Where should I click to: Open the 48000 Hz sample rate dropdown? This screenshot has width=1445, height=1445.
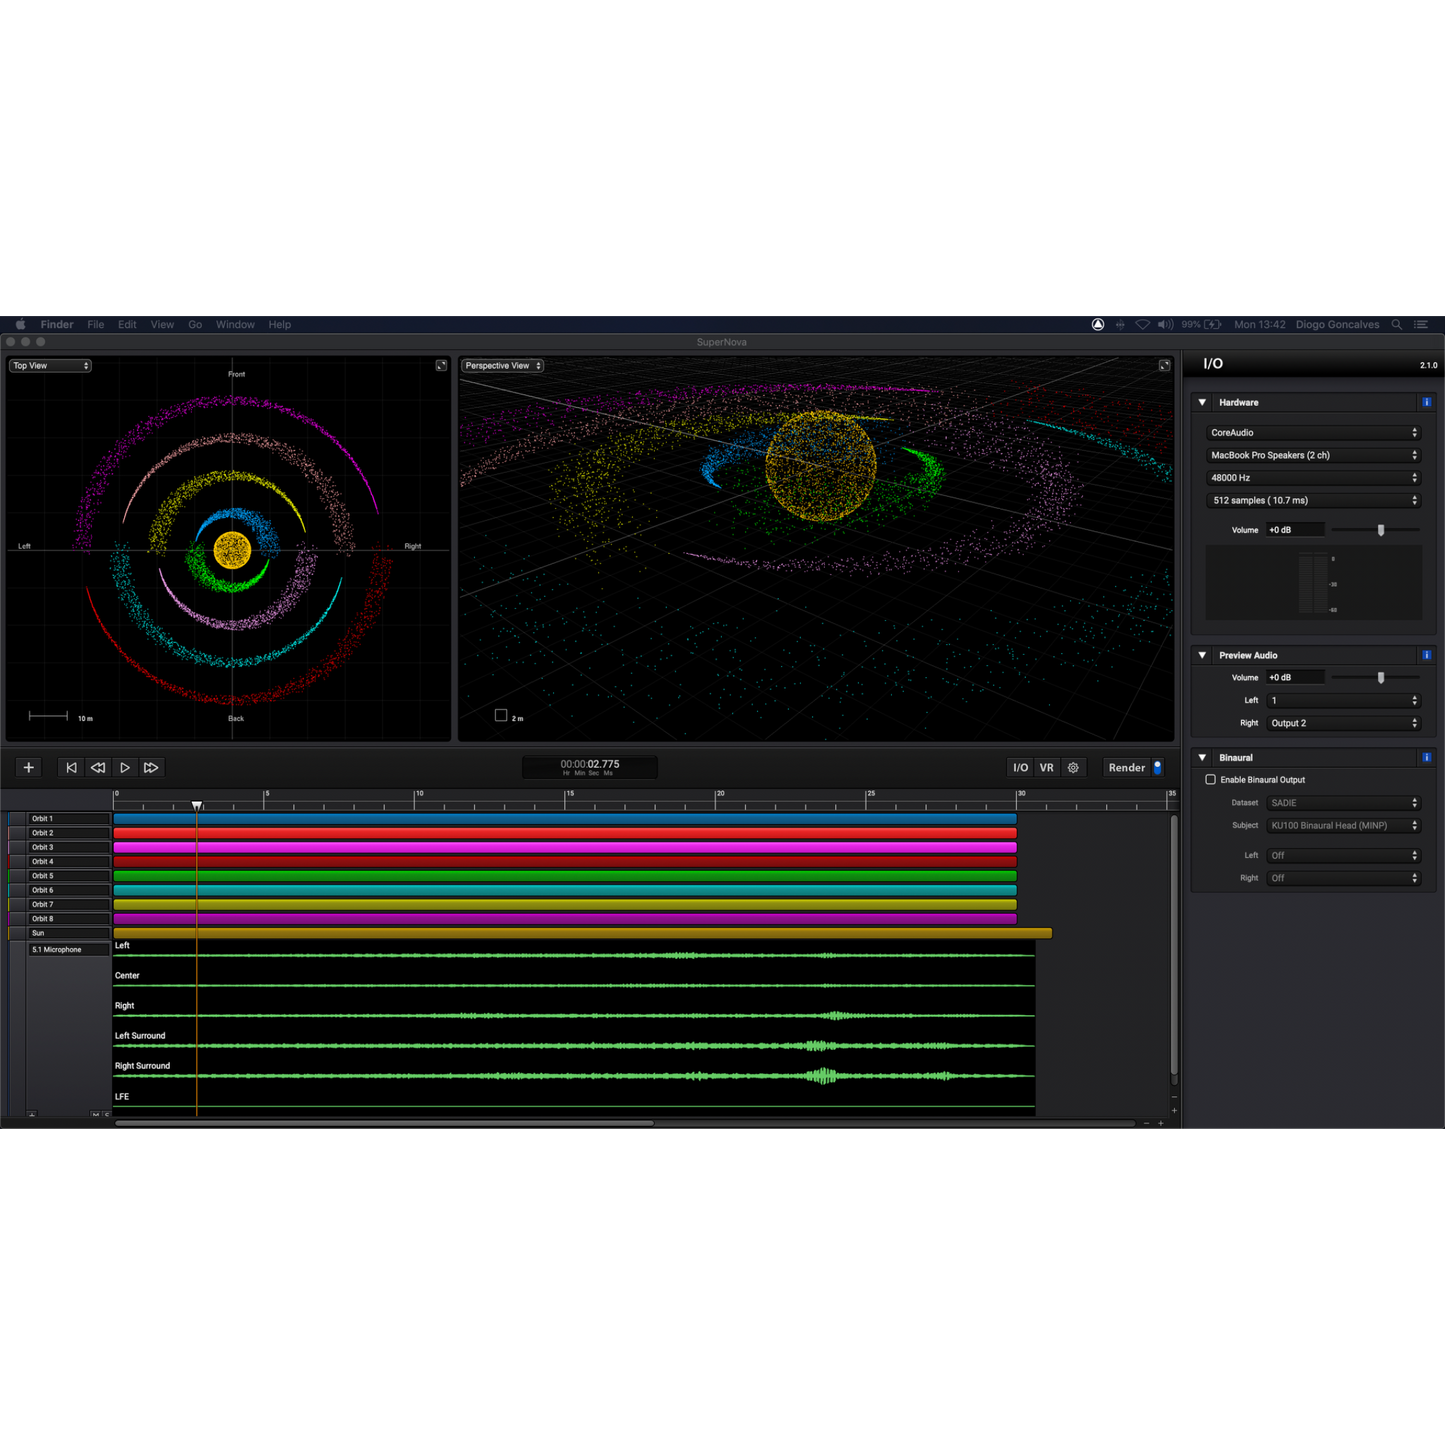pos(1313,478)
